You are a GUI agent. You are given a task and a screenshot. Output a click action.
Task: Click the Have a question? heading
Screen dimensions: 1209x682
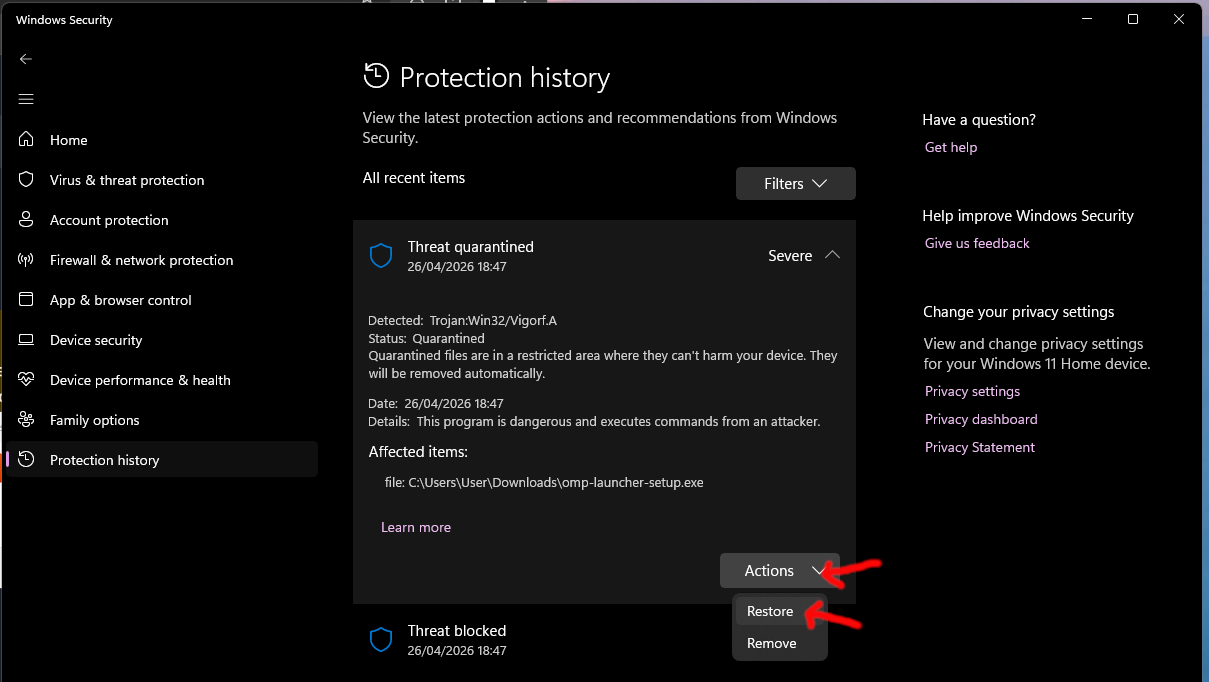click(x=979, y=120)
